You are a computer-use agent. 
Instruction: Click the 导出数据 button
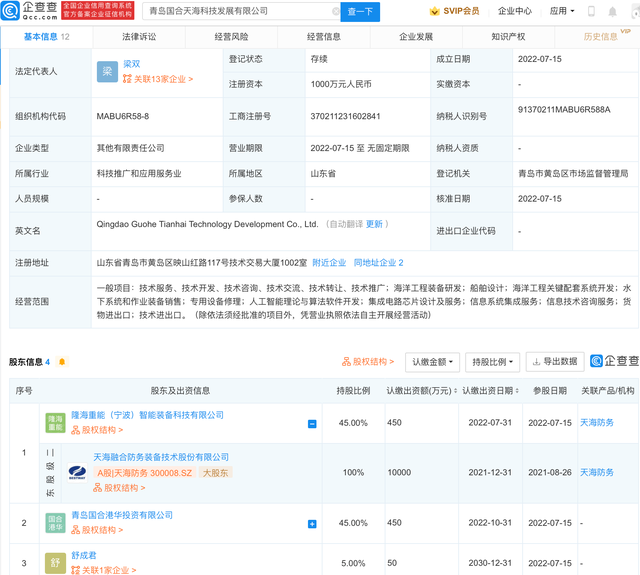coord(554,361)
